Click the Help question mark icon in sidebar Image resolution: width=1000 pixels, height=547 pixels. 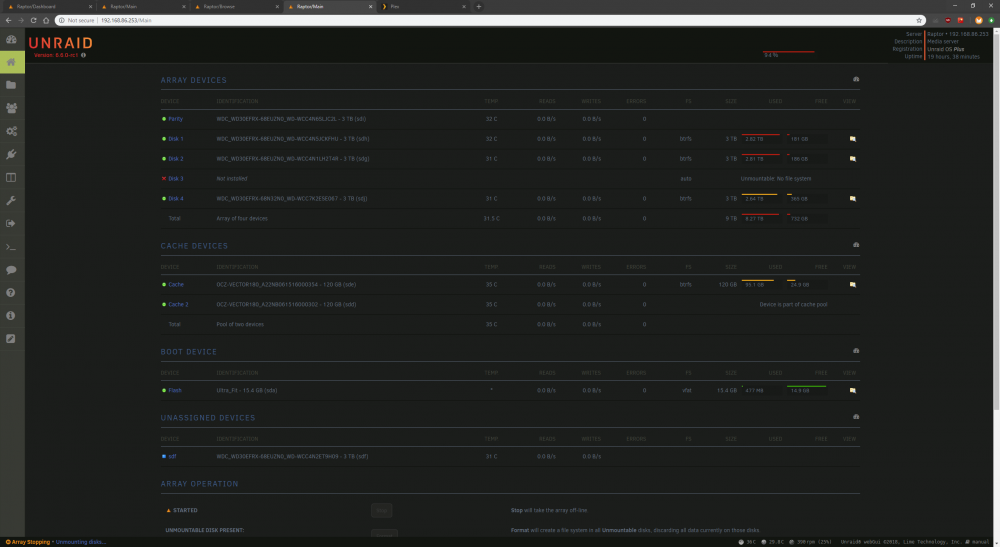pos(11,293)
